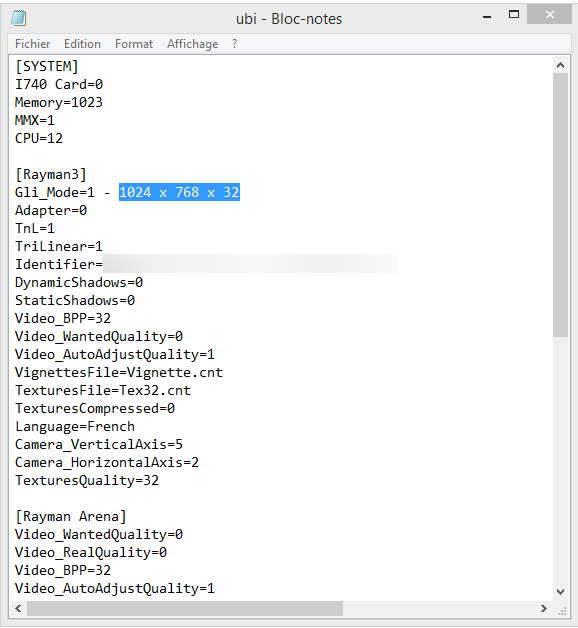Open the Affichage menu
Screen dimensions: 578x628
click(x=193, y=44)
